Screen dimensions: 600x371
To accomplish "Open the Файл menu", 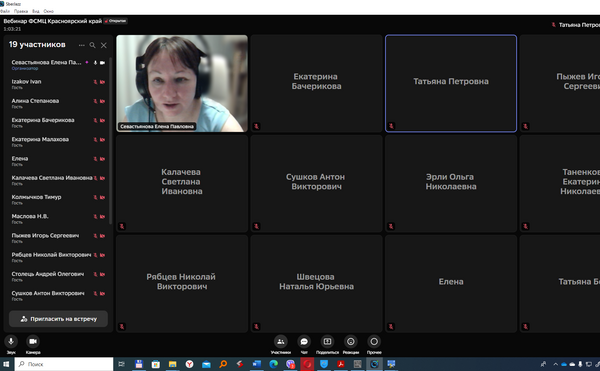I will tap(5, 11).
